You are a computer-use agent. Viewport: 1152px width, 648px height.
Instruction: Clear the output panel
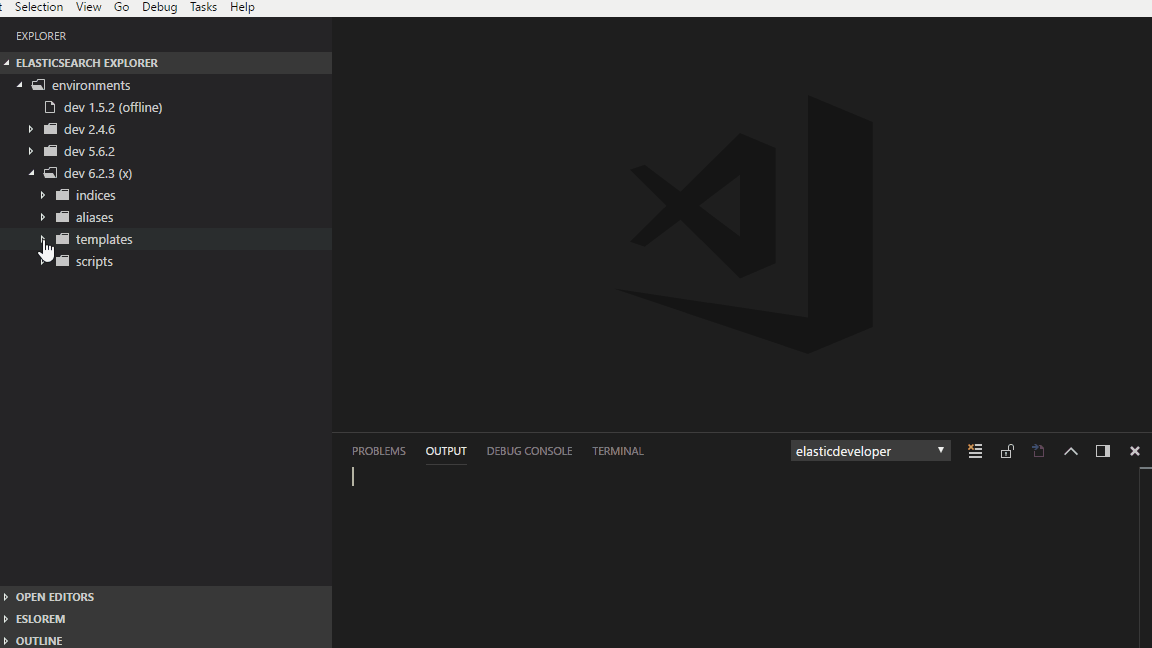[975, 451]
